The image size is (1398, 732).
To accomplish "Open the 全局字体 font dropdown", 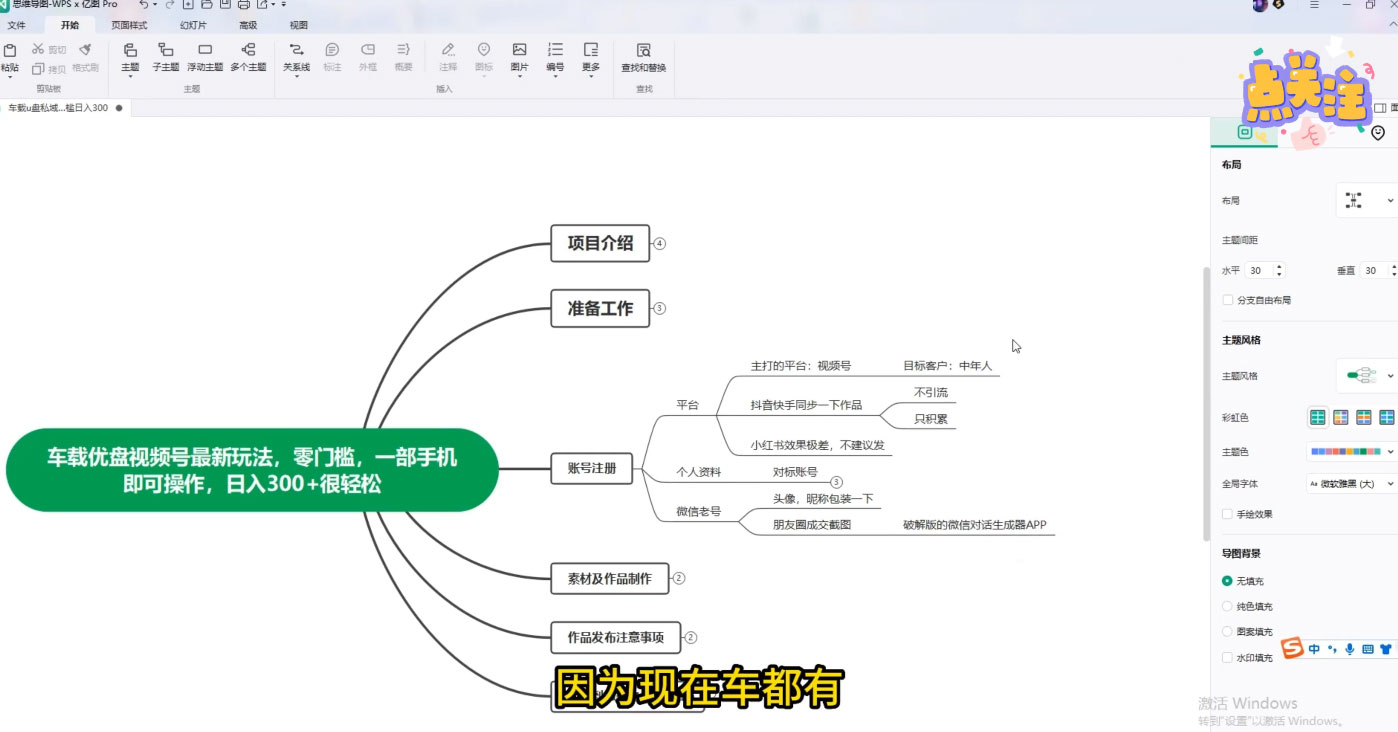I will click(x=1350, y=483).
